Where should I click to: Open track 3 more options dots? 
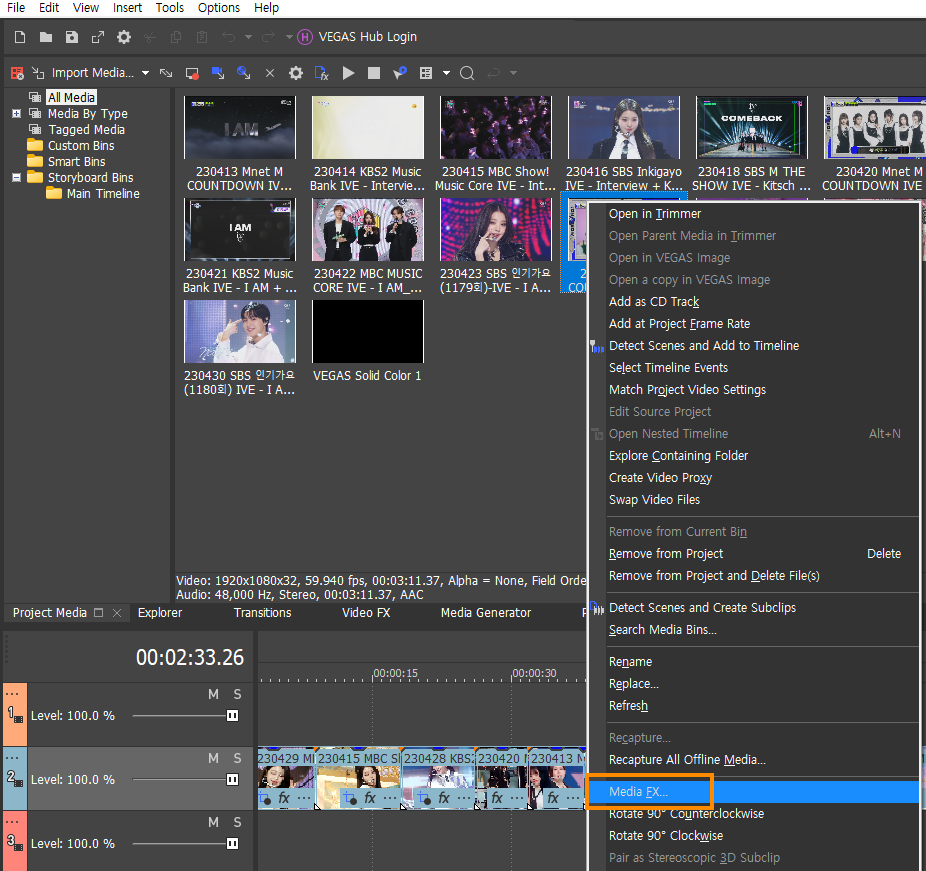(12, 821)
